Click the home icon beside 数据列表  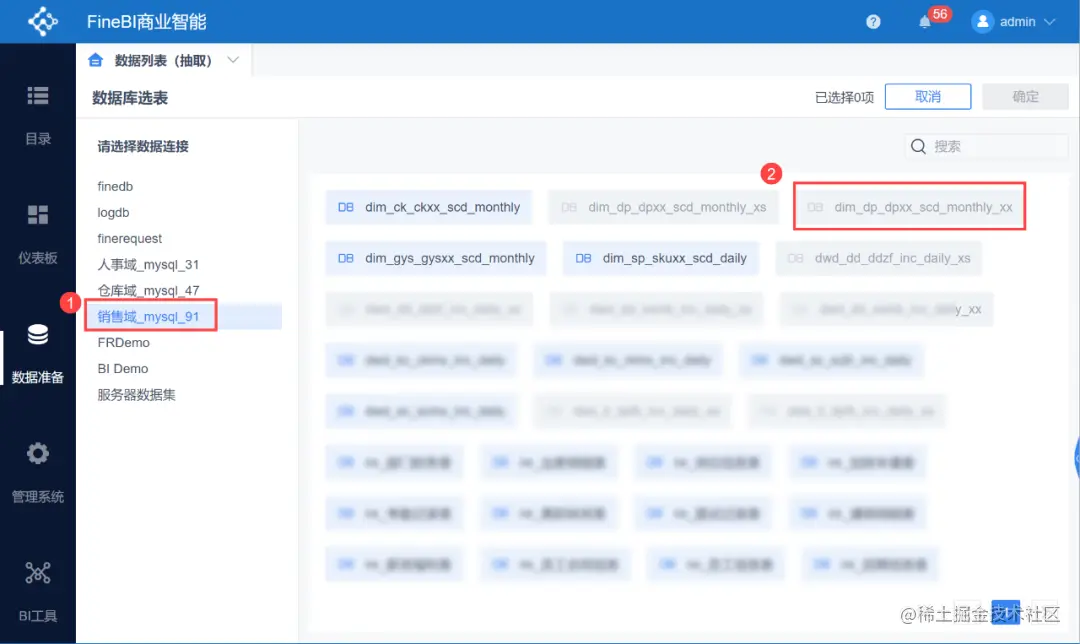[96, 60]
